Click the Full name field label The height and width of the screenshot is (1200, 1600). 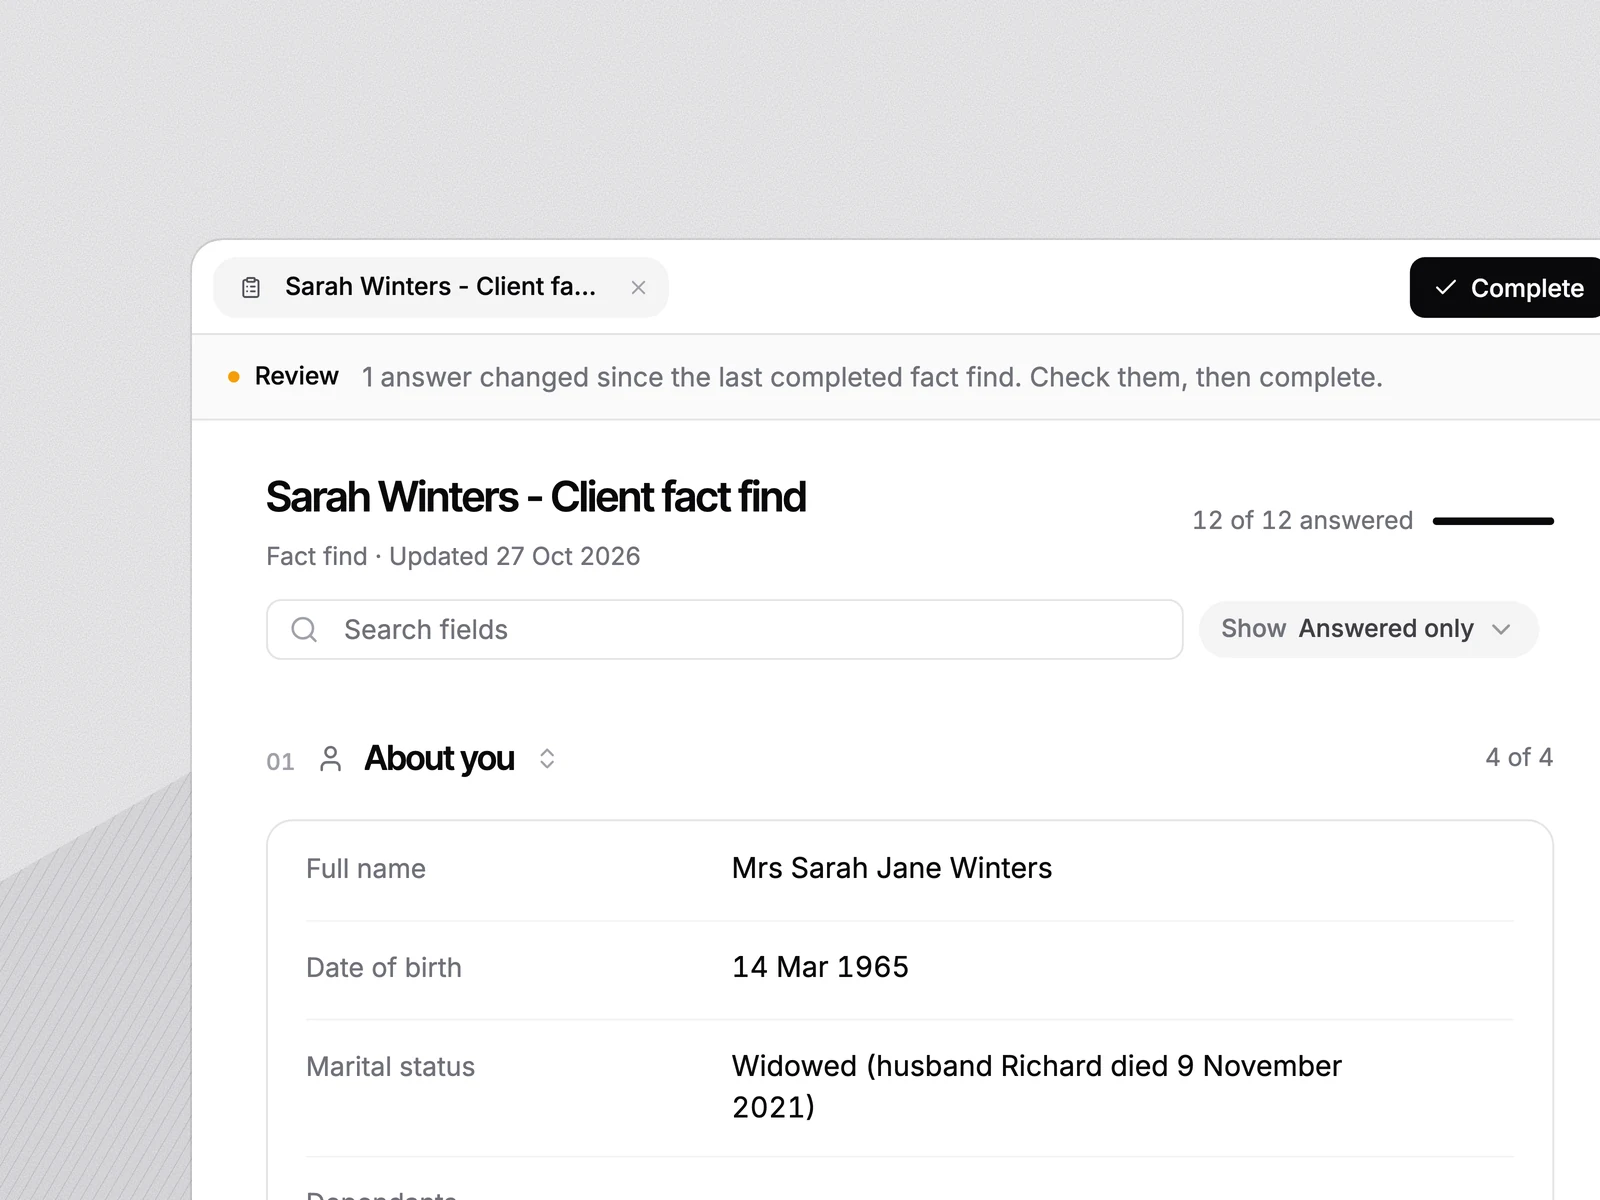[366, 869]
